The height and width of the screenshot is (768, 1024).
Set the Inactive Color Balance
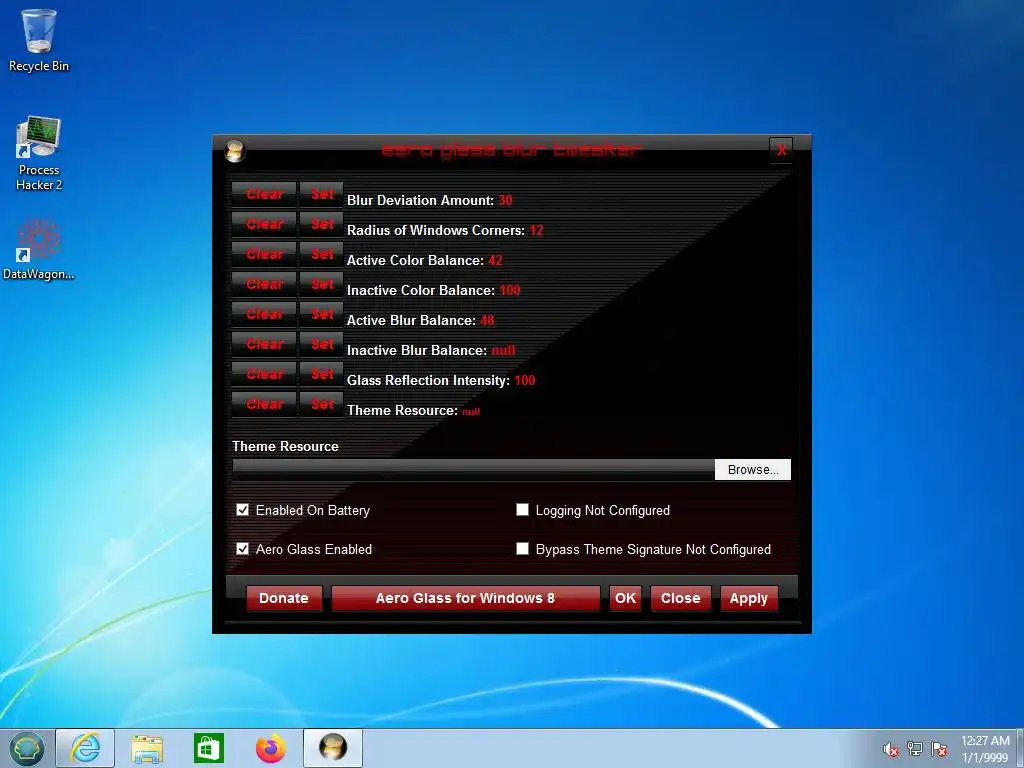[x=322, y=284]
